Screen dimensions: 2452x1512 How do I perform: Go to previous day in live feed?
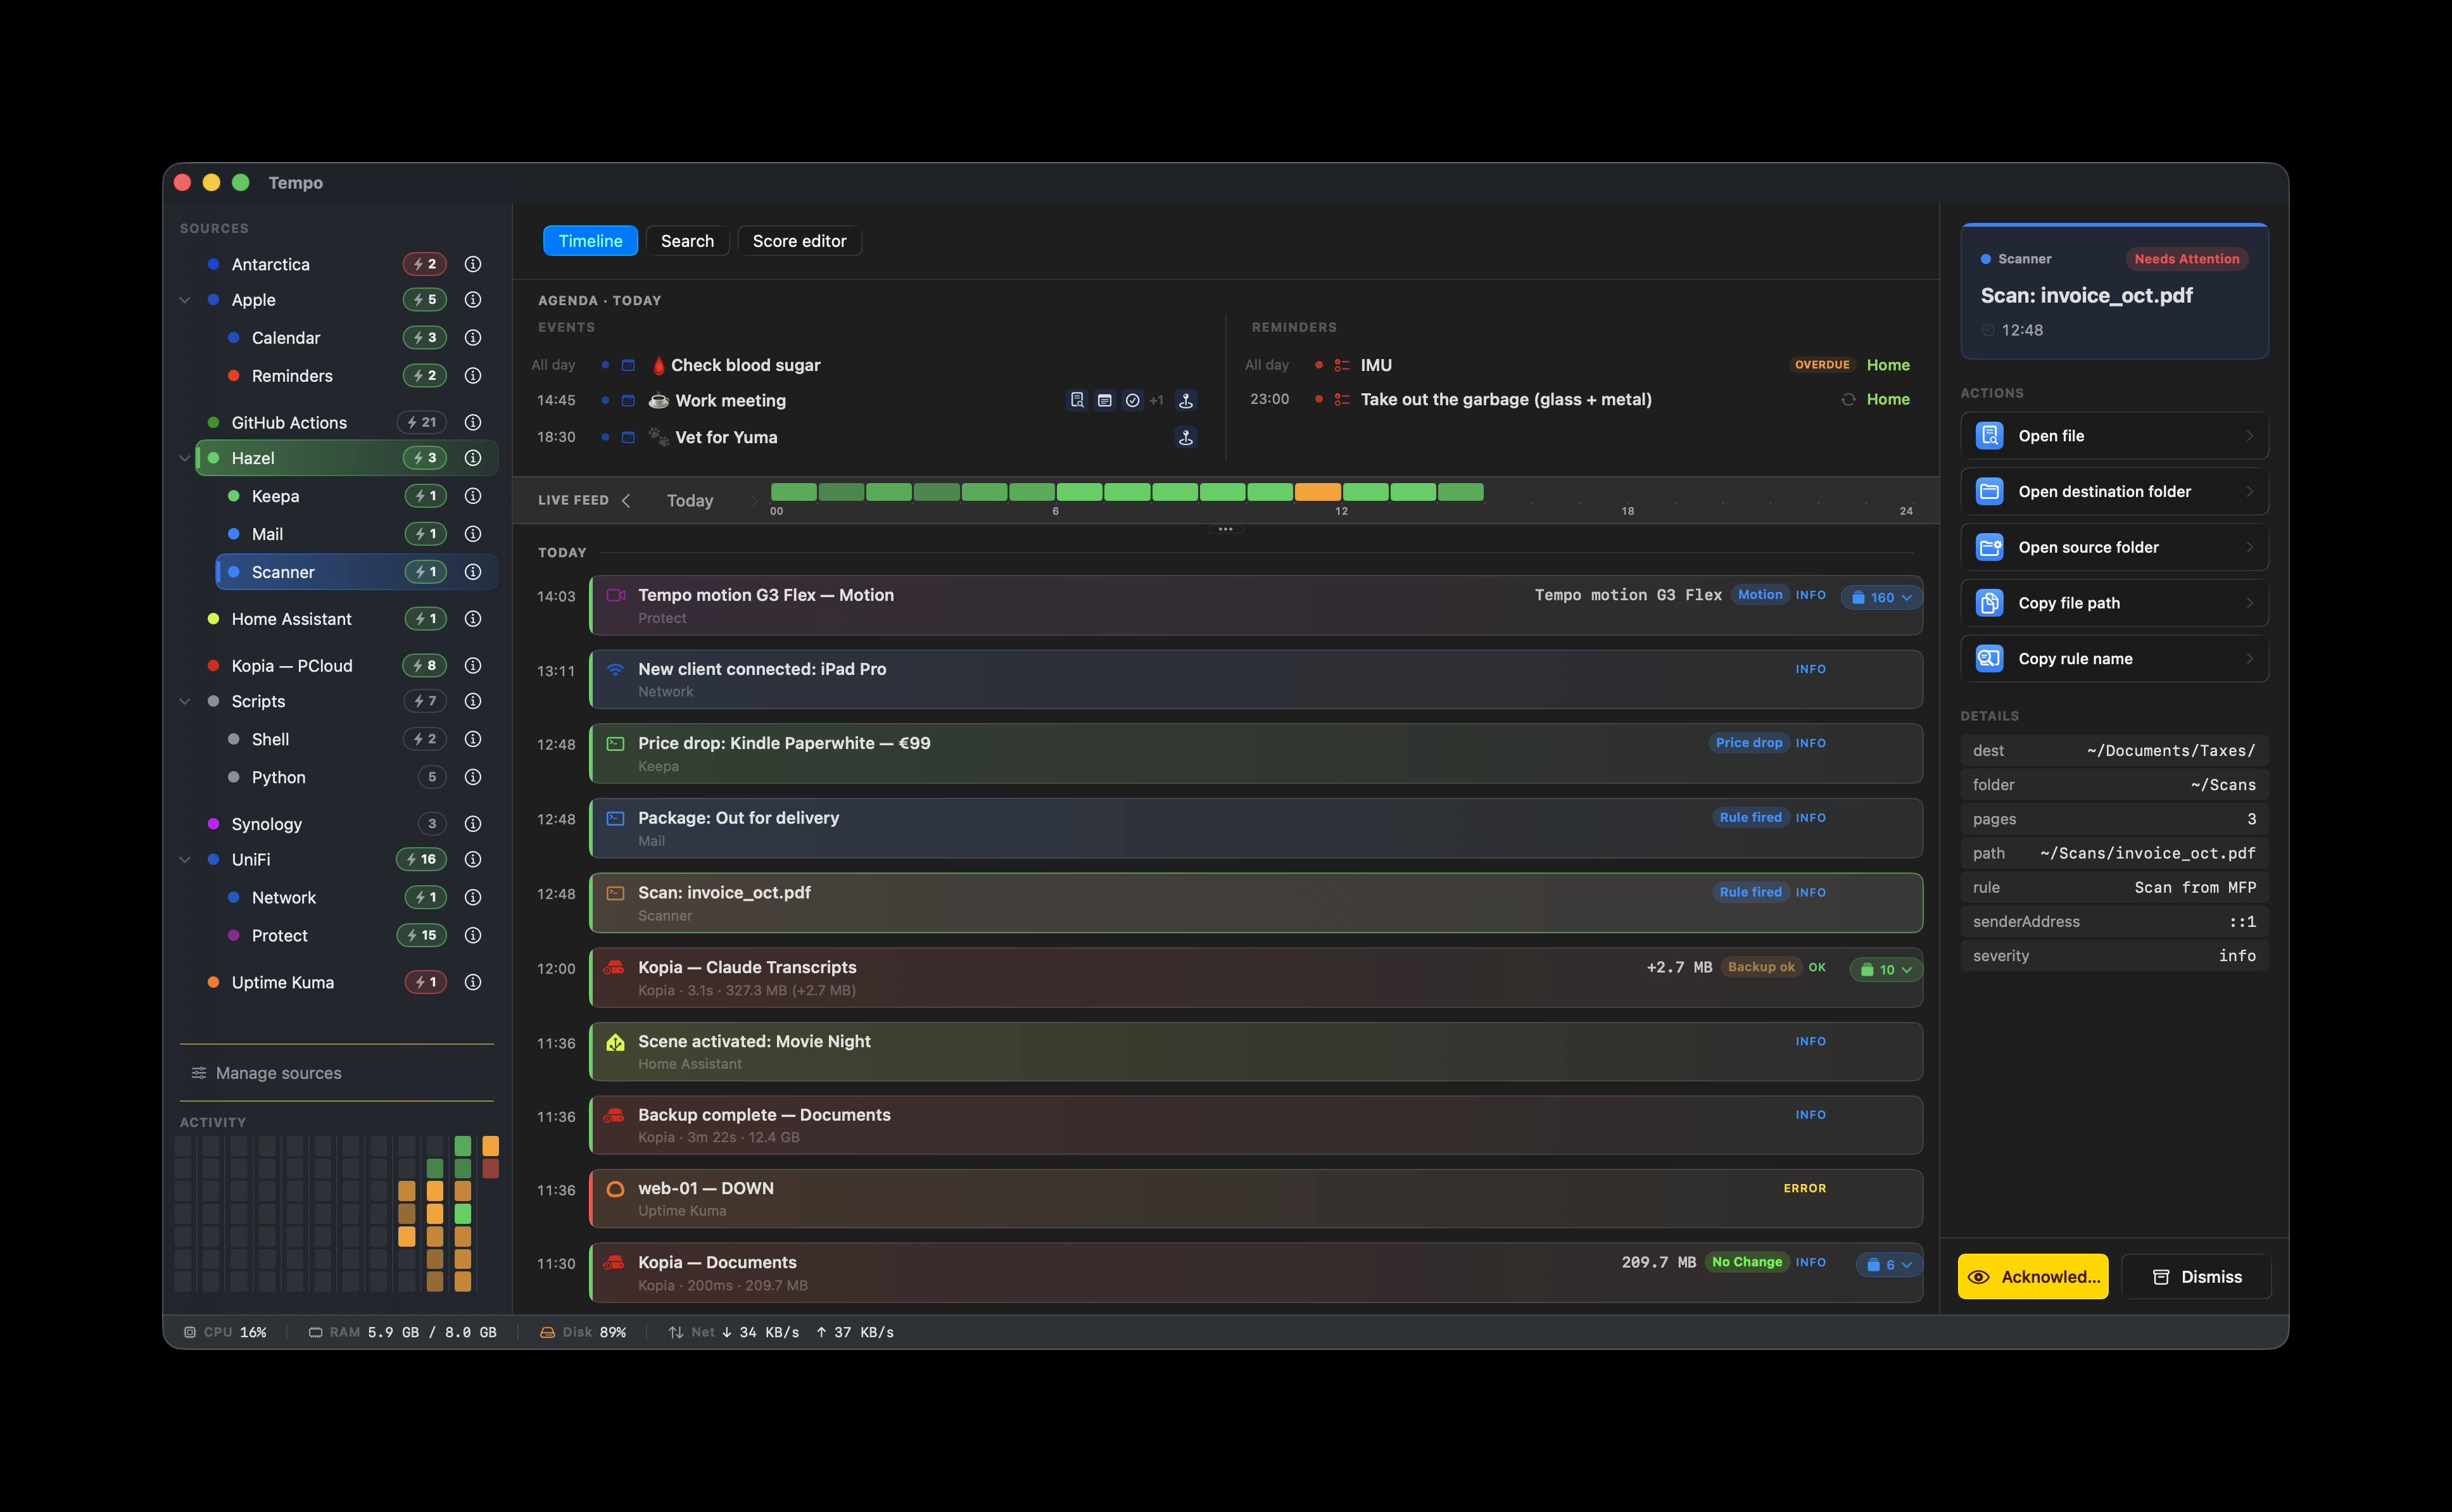(x=626, y=500)
